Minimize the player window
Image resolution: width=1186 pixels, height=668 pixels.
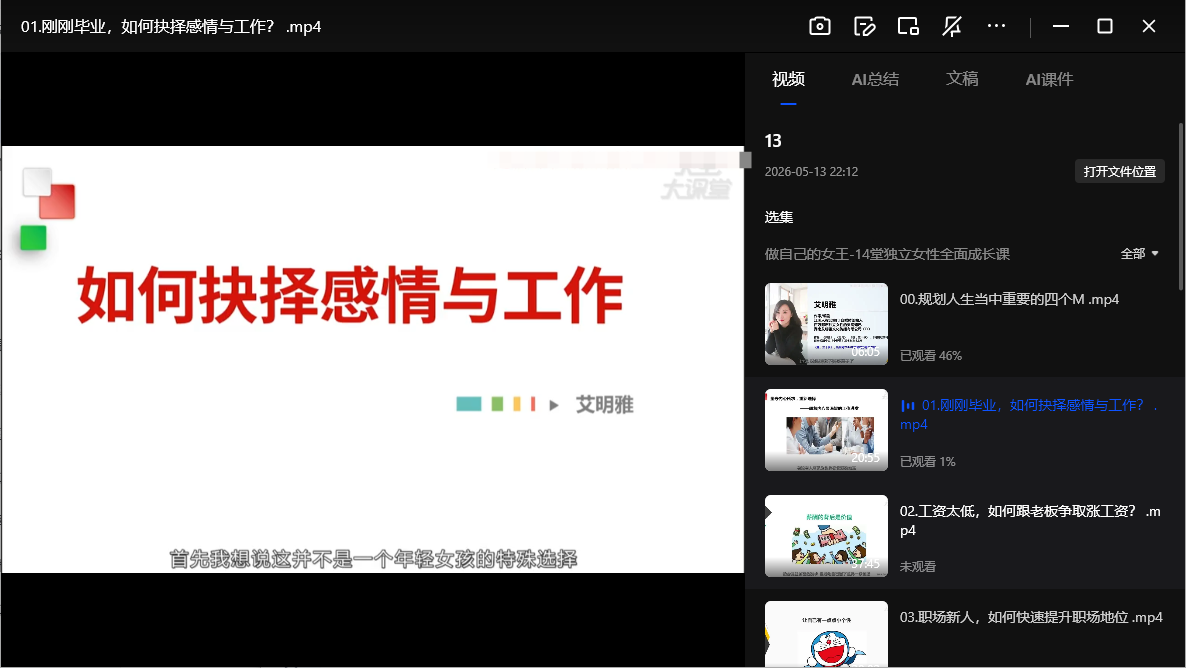[1060, 26]
